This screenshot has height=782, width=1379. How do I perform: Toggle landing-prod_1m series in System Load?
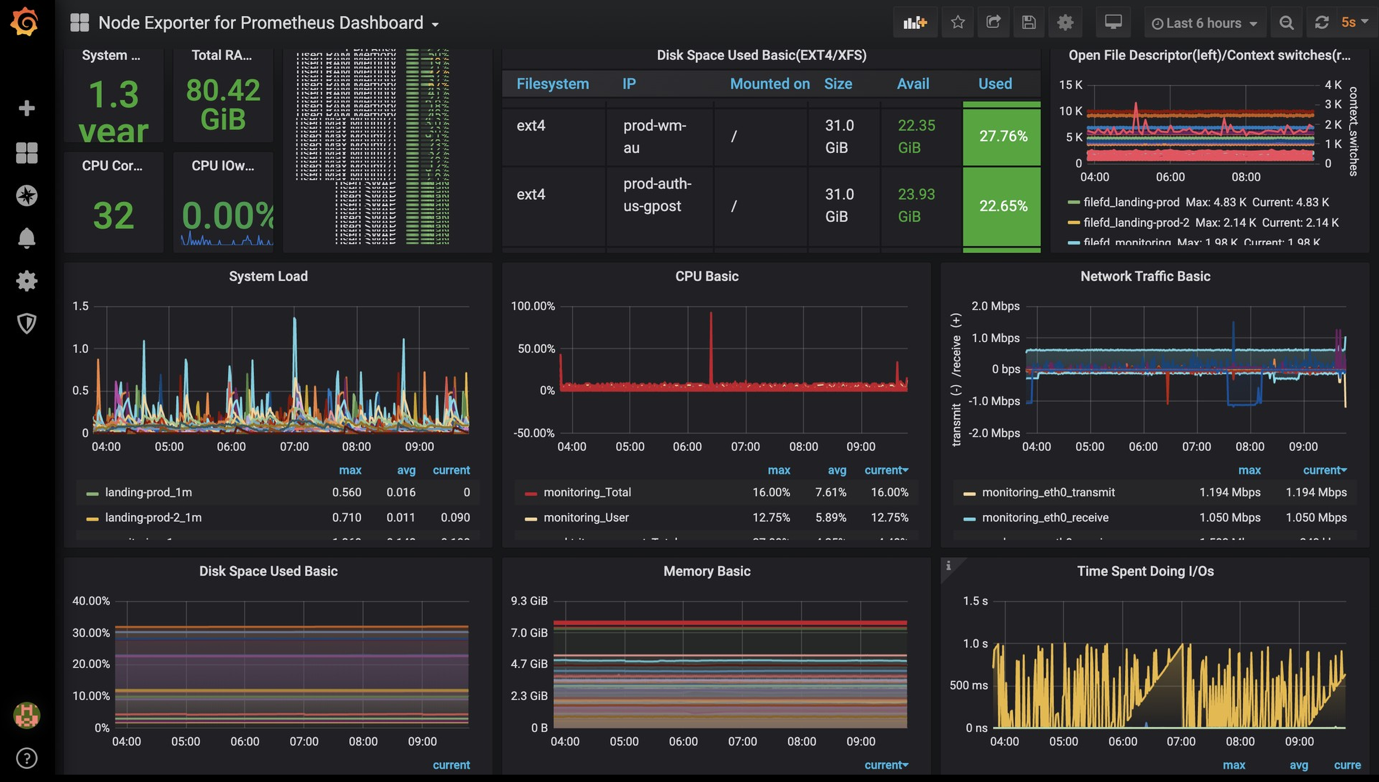tap(148, 492)
